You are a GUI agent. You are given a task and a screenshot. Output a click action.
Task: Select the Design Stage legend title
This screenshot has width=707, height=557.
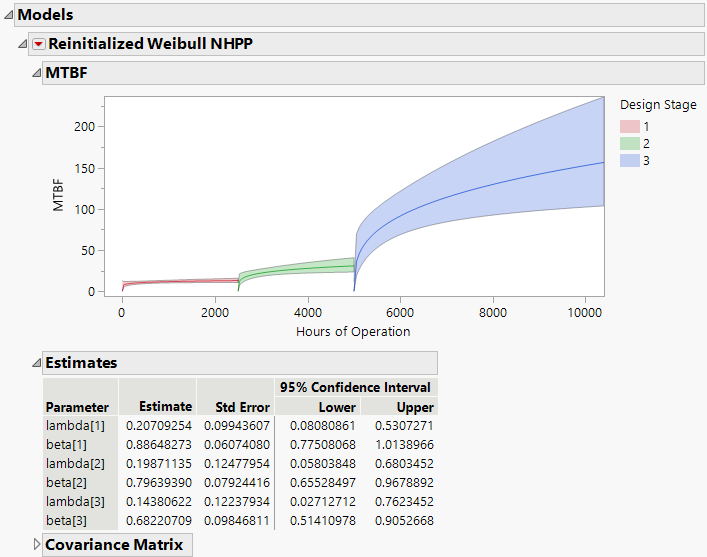[658, 105]
